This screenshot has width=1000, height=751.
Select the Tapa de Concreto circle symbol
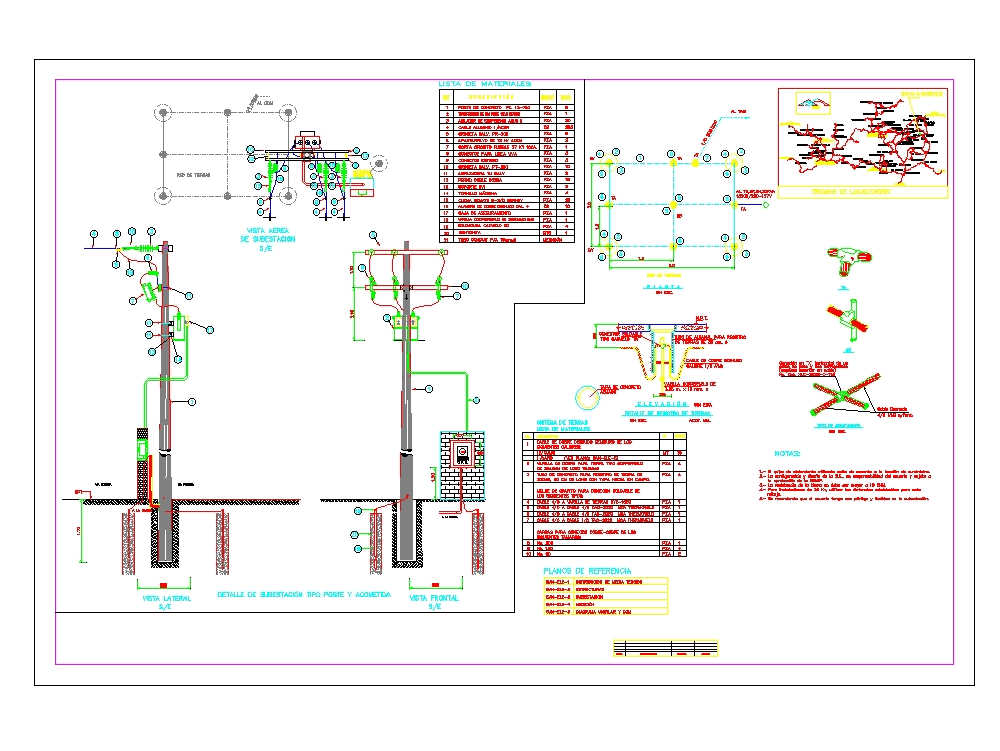click(x=590, y=395)
